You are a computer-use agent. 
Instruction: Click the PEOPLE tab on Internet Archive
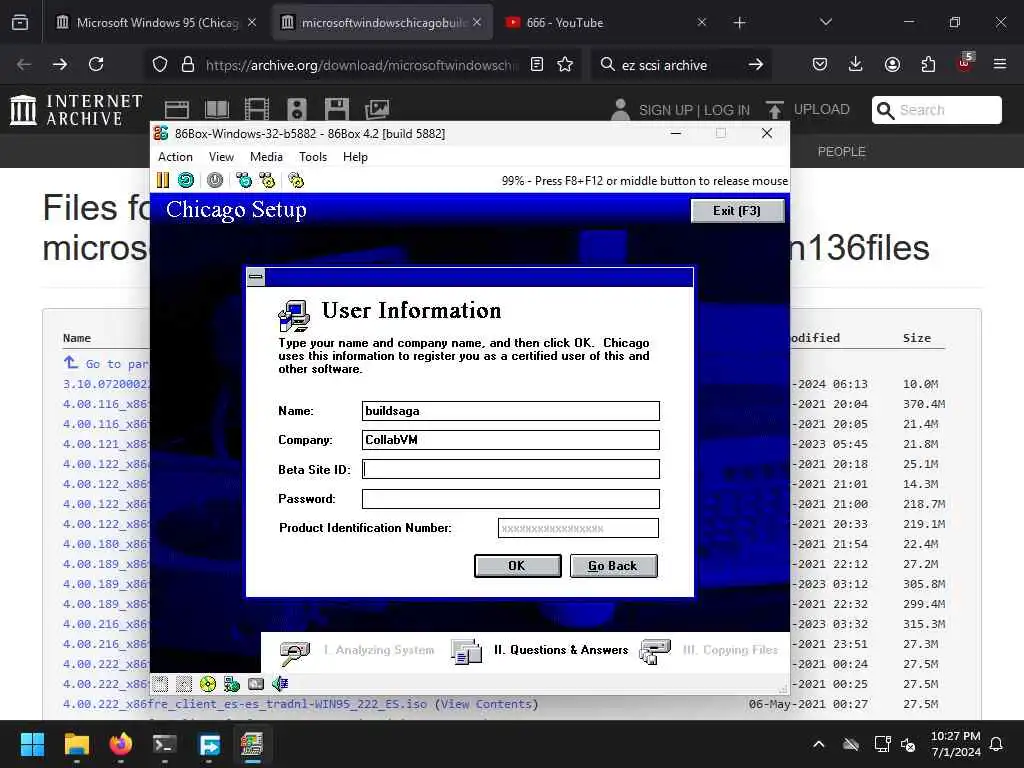coord(841,152)
